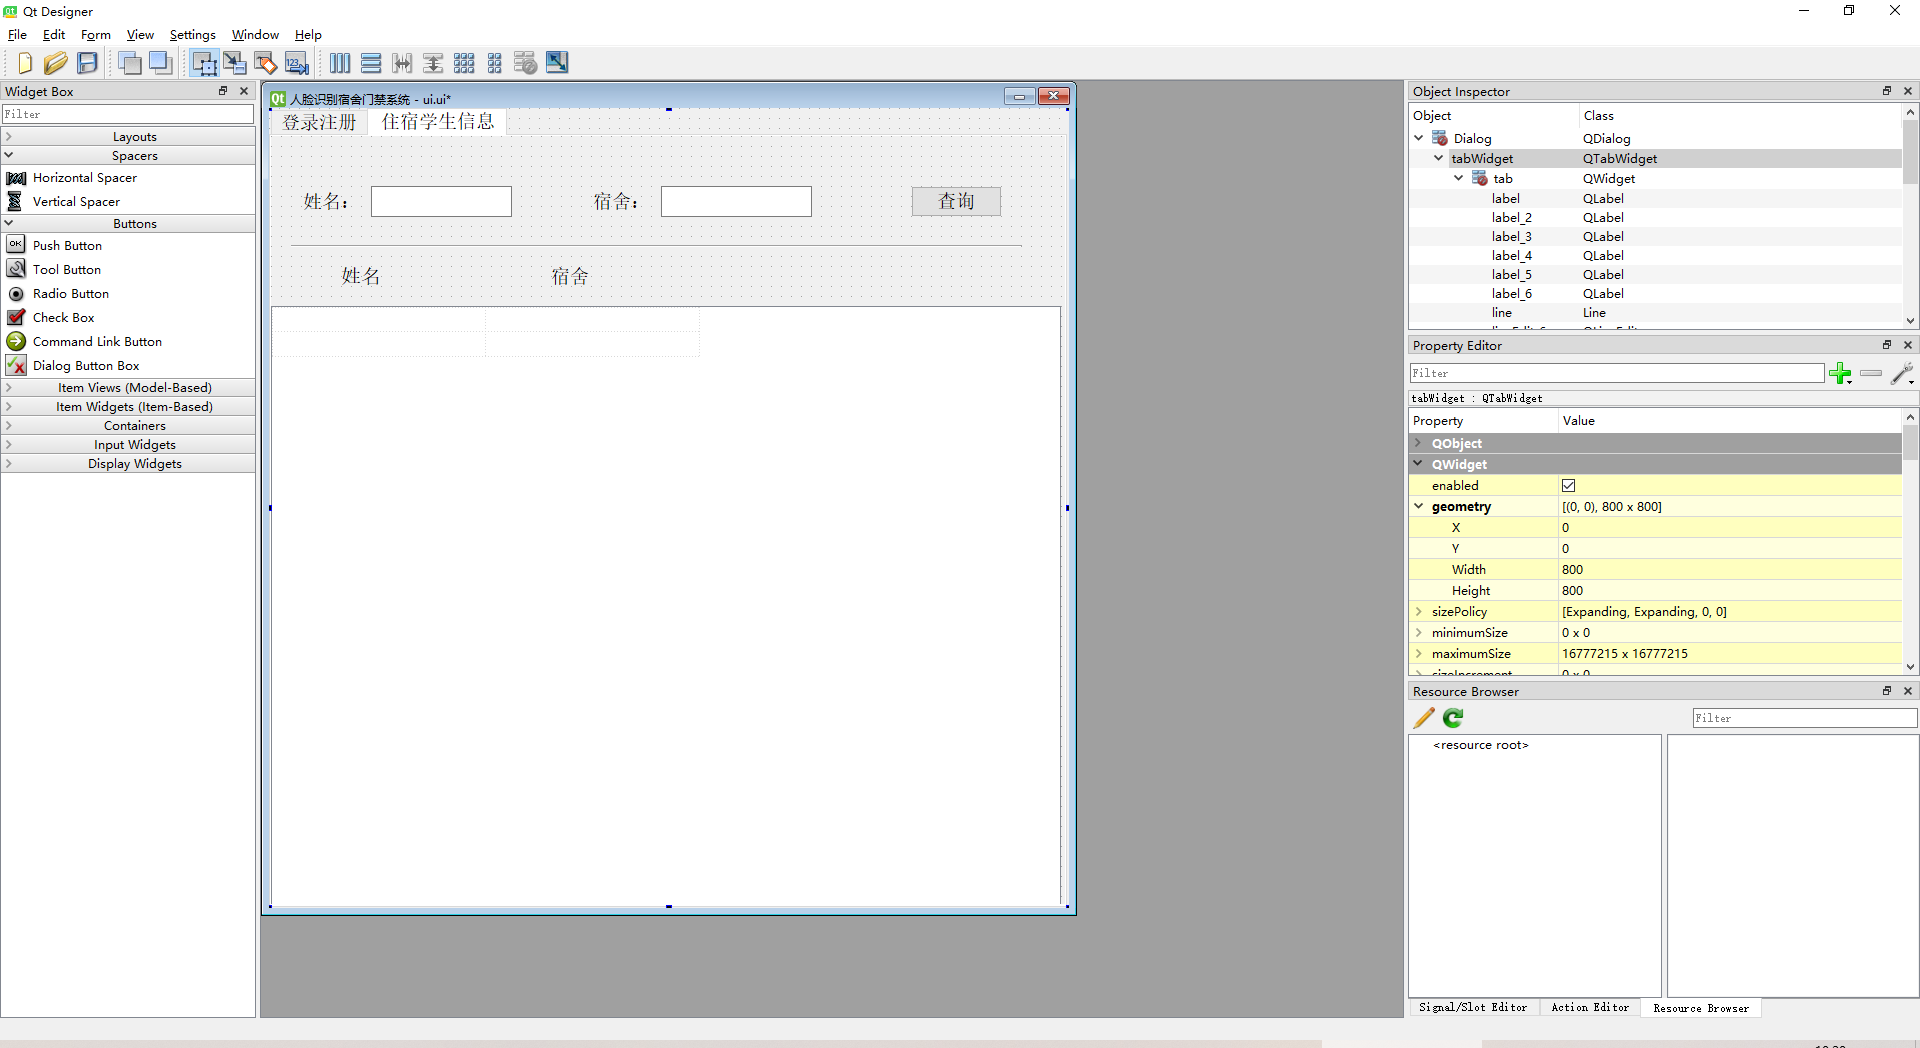Reload resources with green refresh icon

tap(1453, 718)
